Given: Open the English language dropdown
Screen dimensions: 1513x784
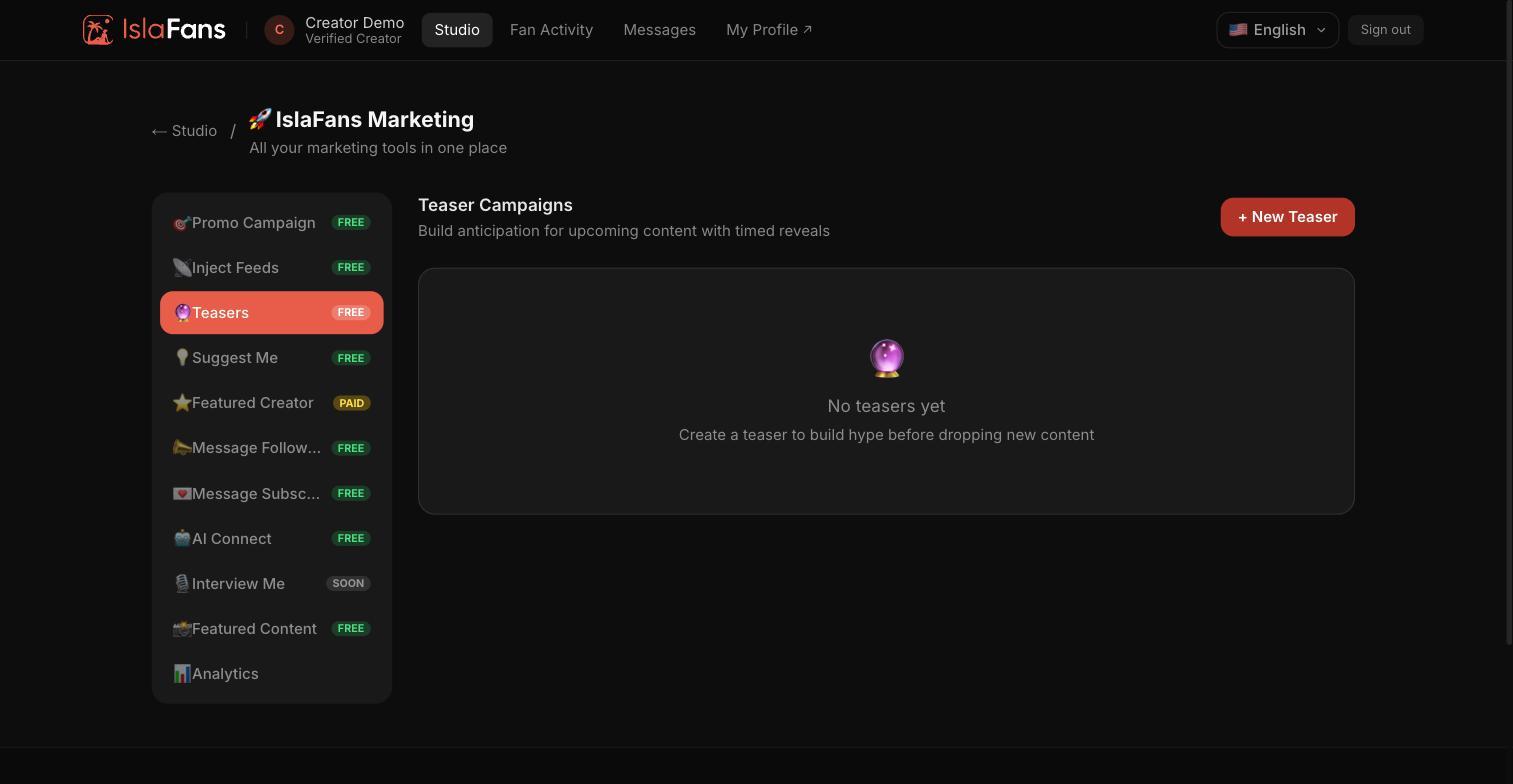Looking at the screenshot, I should 1277,30.
